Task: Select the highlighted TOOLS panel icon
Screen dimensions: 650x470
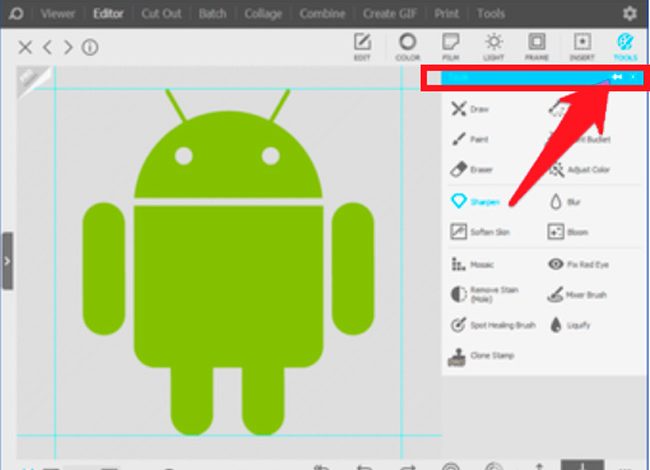Action: point(625,46)
